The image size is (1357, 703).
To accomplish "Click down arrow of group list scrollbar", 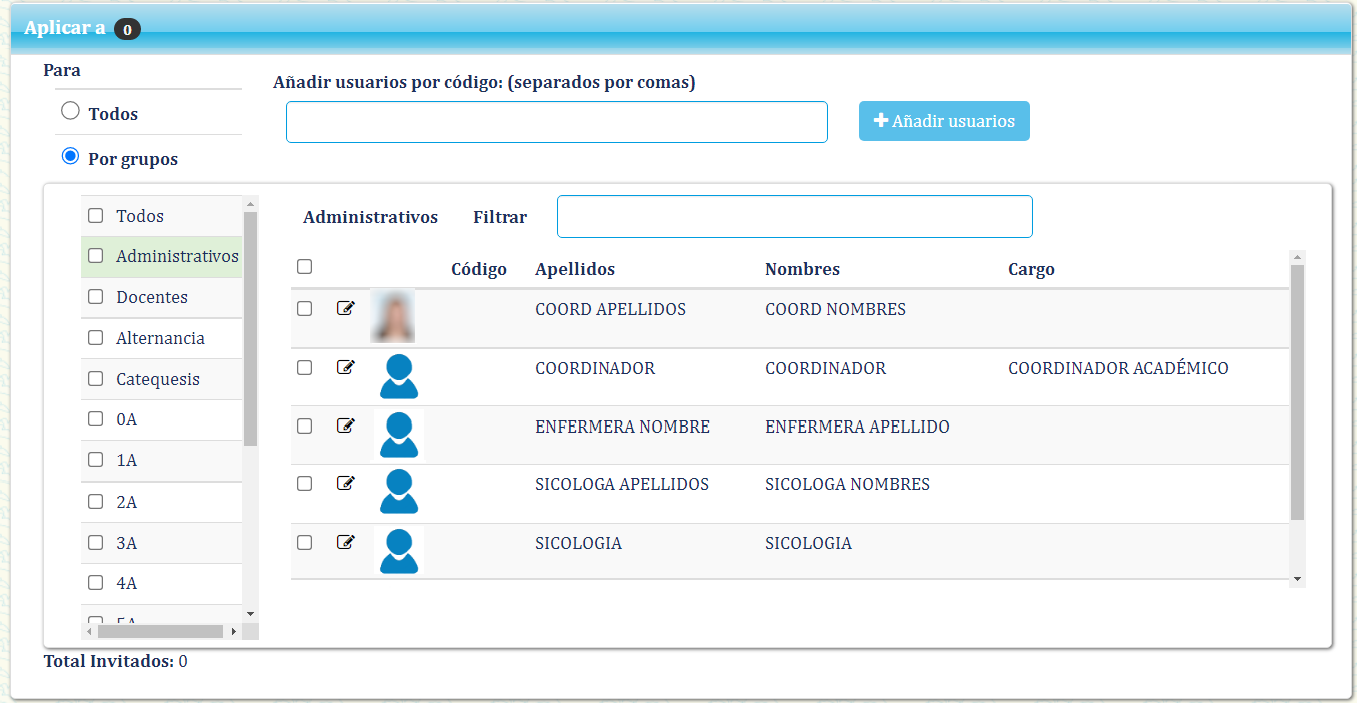I will pos(250,613).
